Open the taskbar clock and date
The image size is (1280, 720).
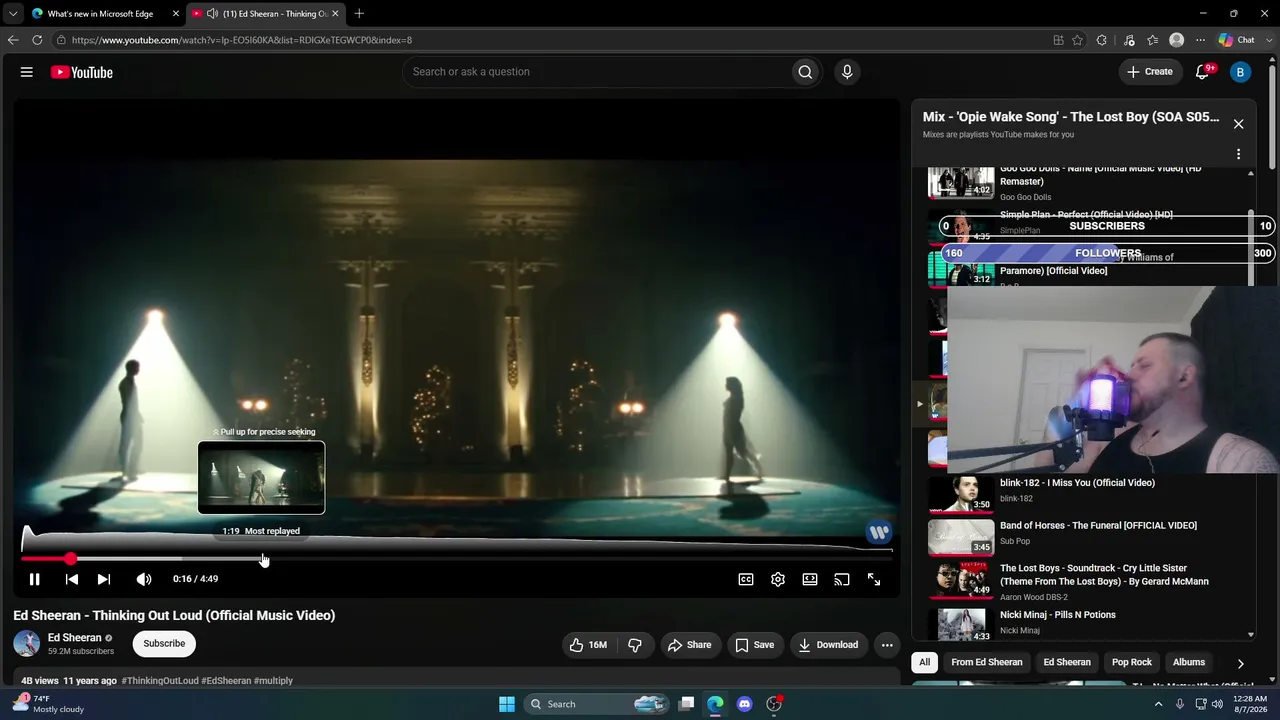tap(1250, 704)
